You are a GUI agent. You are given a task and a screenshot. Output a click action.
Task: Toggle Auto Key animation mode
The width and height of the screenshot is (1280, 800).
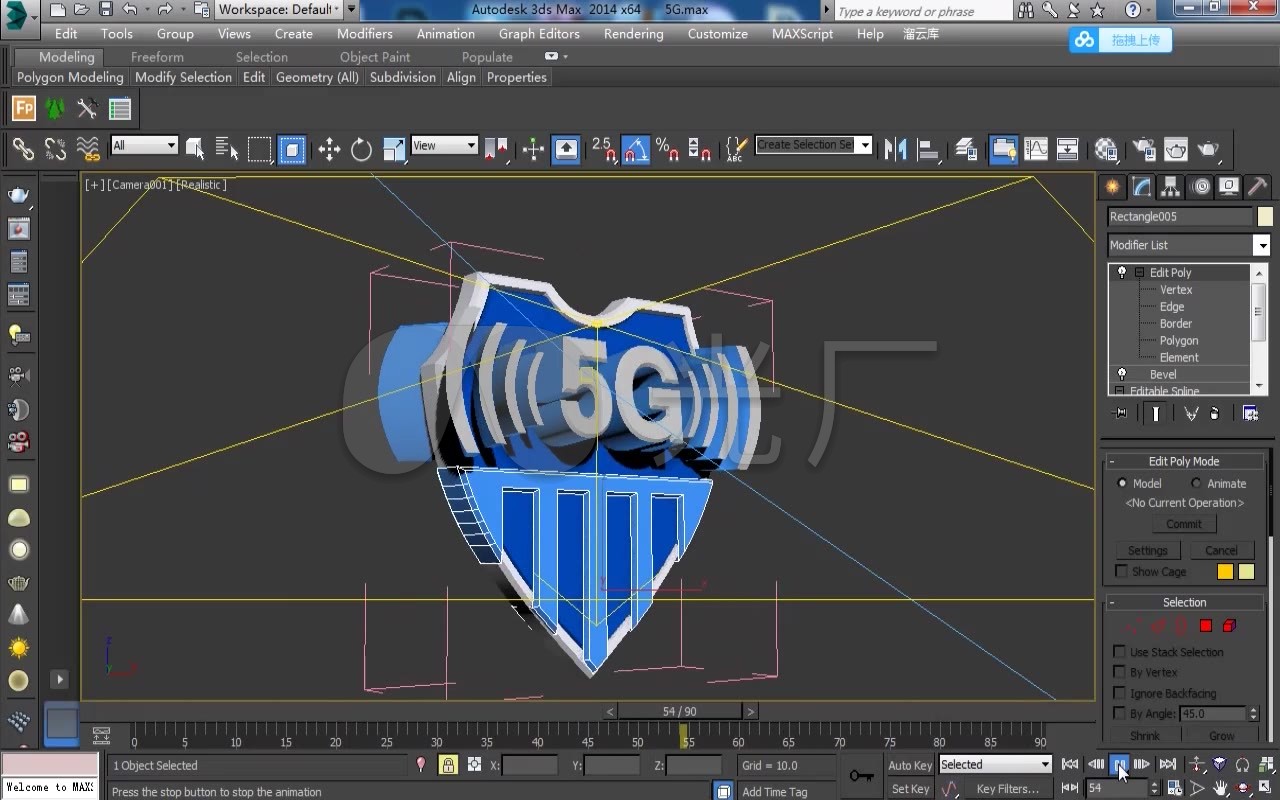pyautogui.click(x=908, y=764)
